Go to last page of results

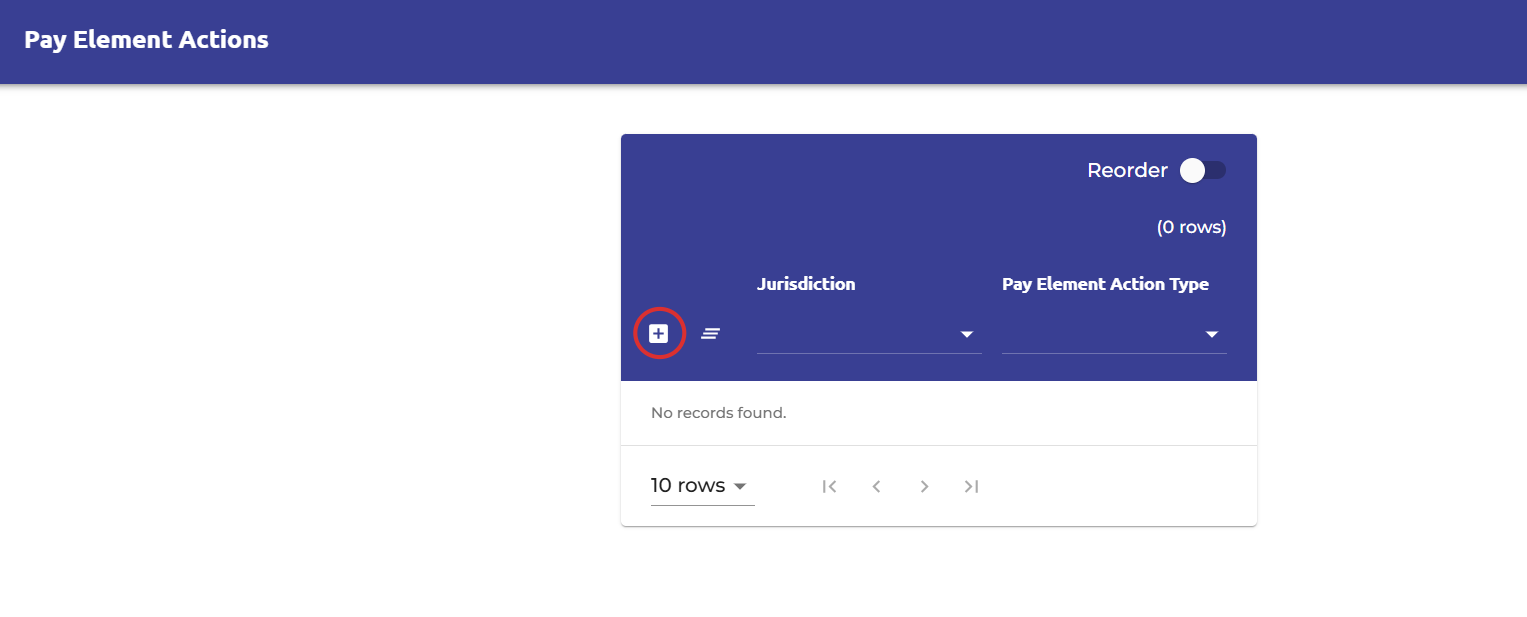(971, 486)
